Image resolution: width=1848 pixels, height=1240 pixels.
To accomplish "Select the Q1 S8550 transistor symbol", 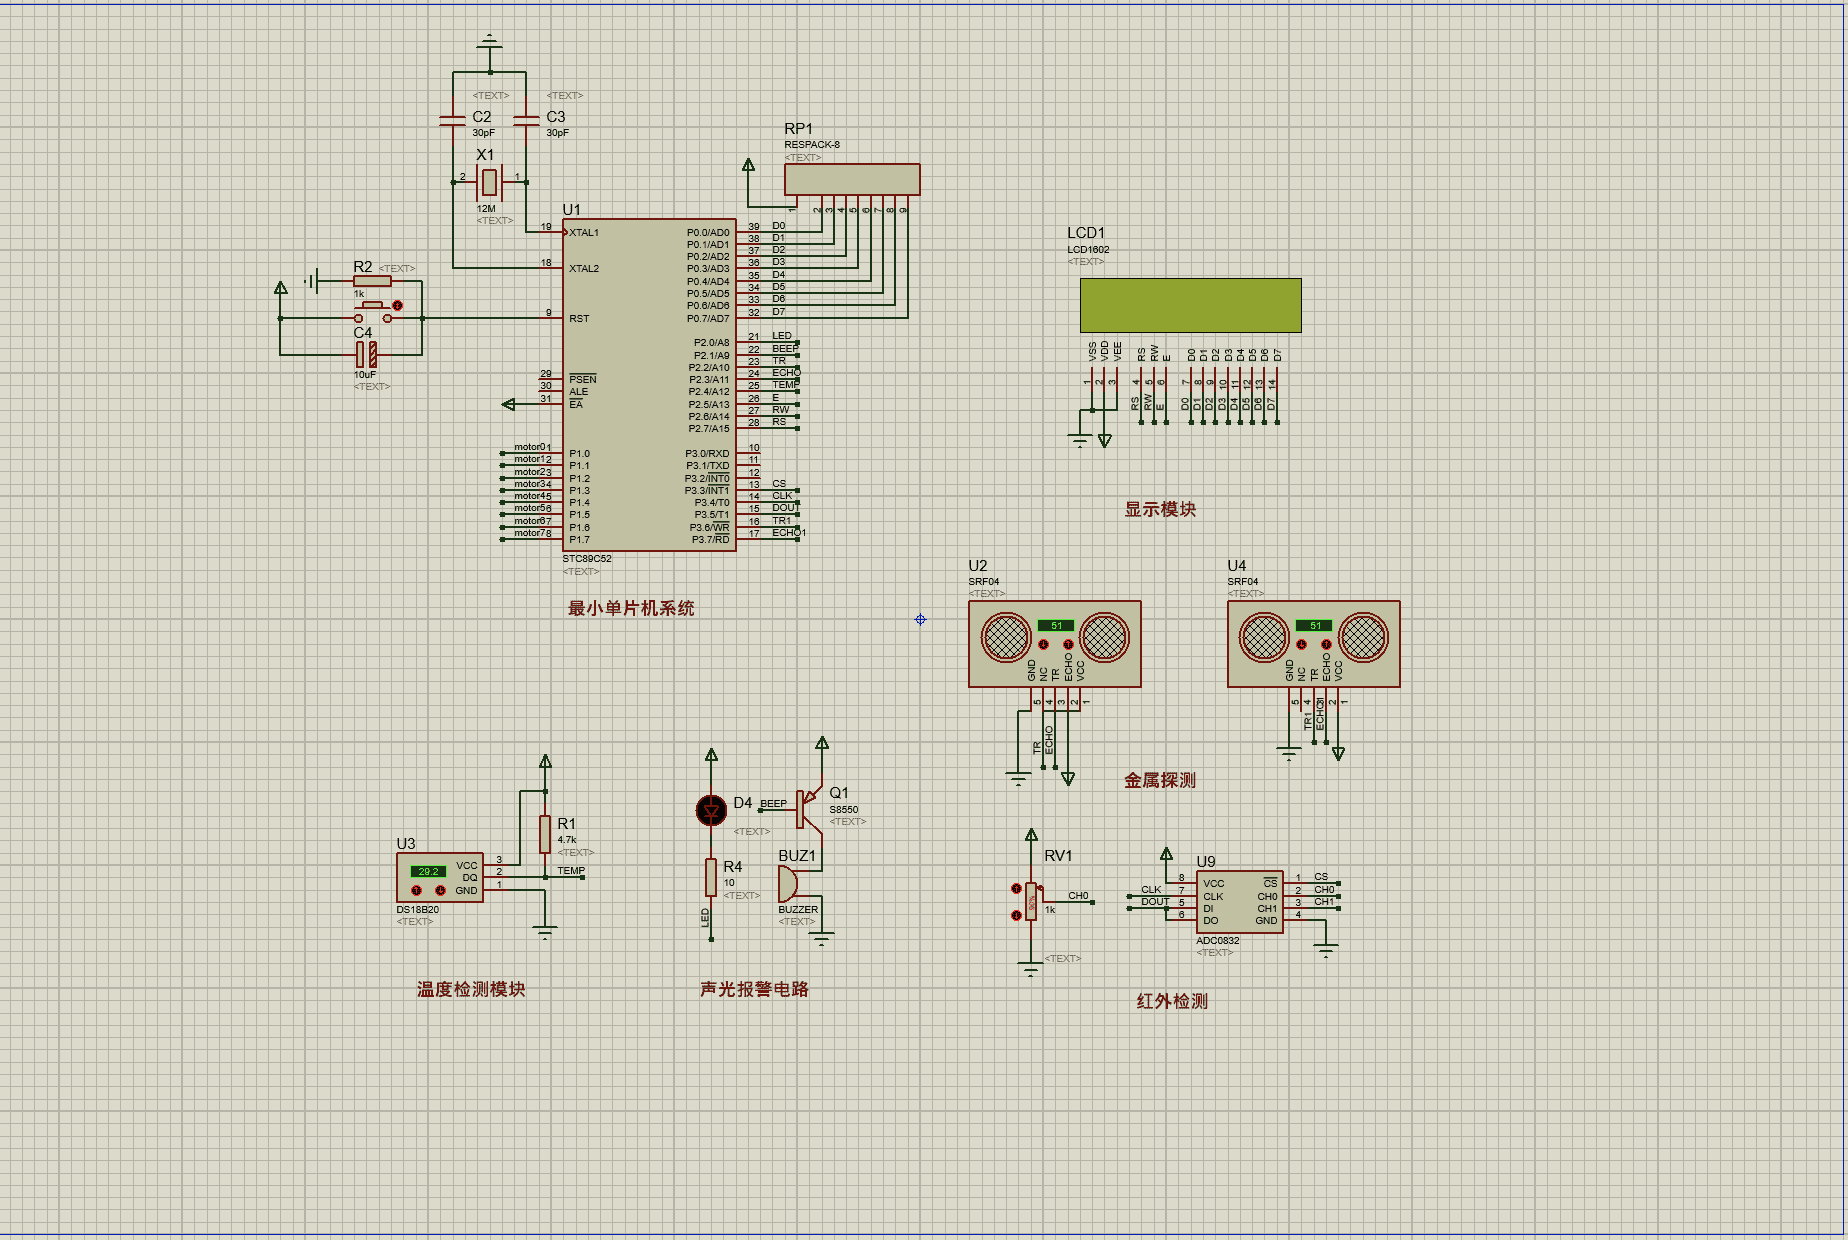I will click(810, 808).
